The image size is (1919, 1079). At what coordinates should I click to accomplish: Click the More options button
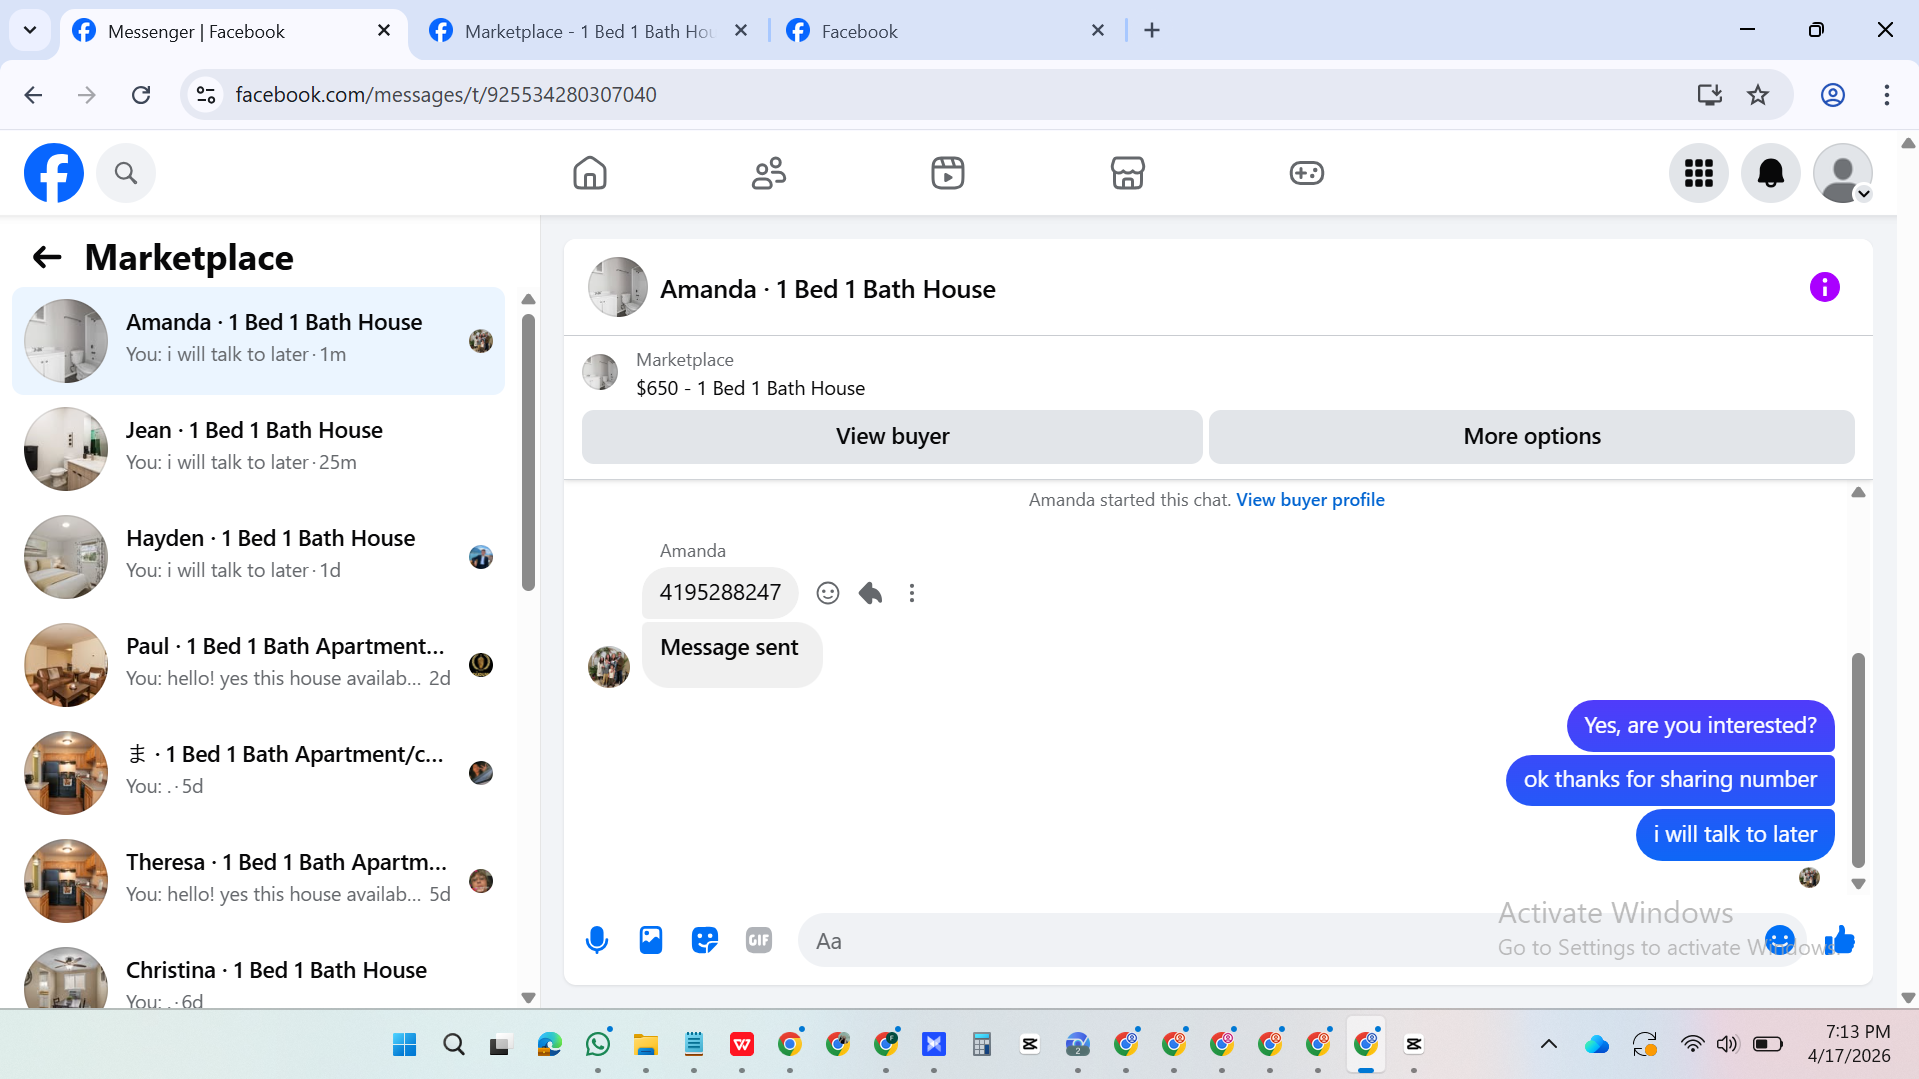pos(1532,437)
